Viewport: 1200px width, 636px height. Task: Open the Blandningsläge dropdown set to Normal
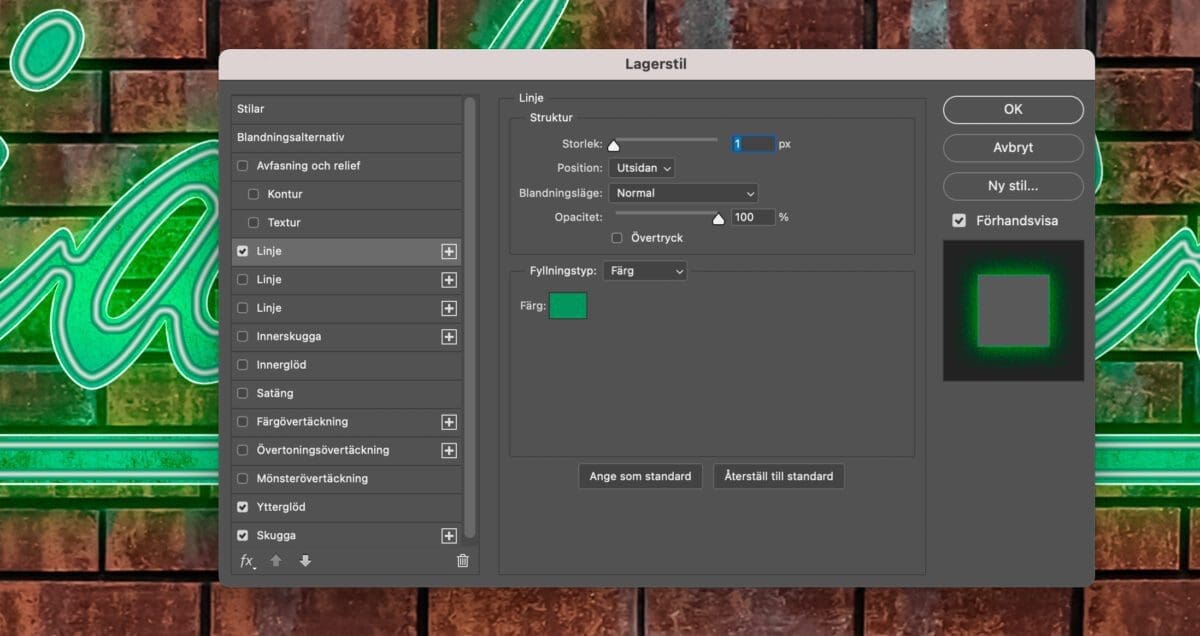683,193
